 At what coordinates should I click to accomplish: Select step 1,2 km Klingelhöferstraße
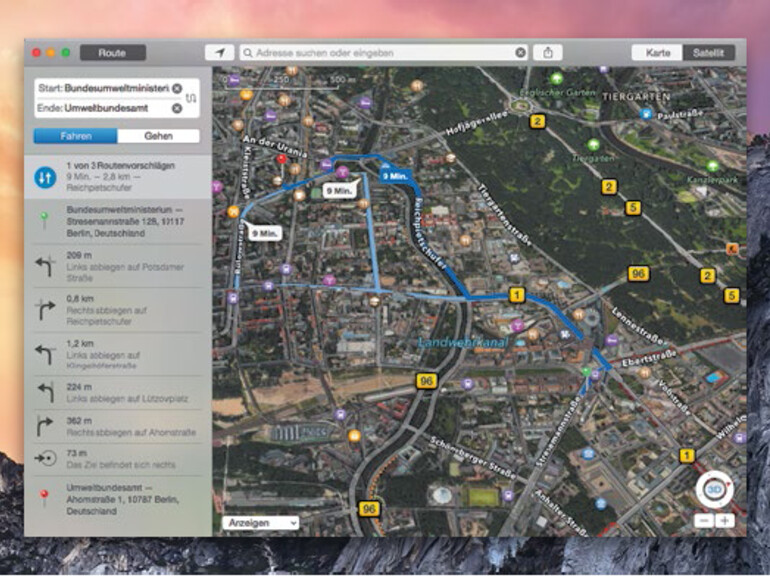[x=118, y=354]
